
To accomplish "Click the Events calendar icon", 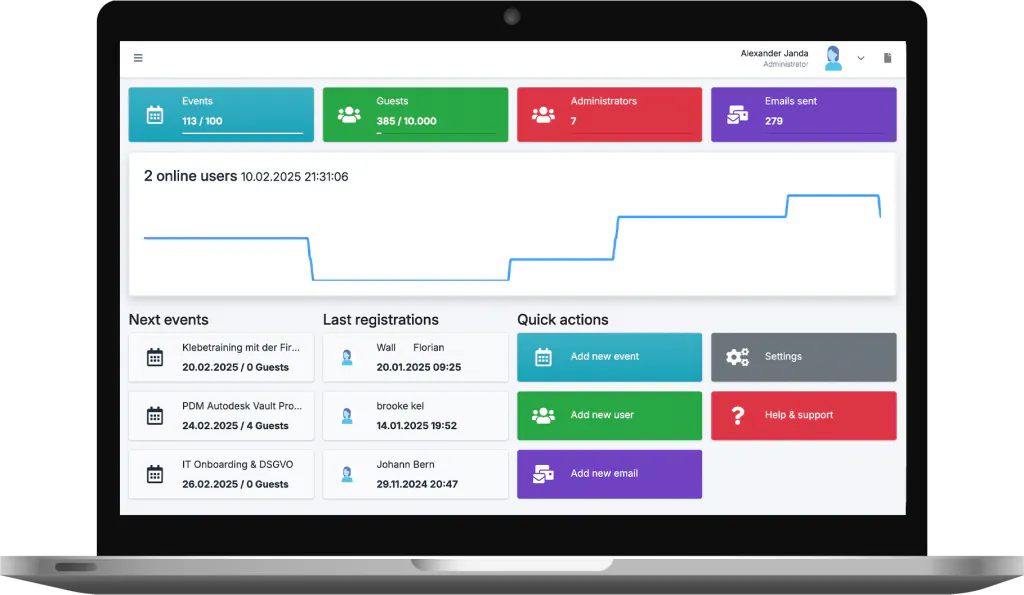I will 155,115.
